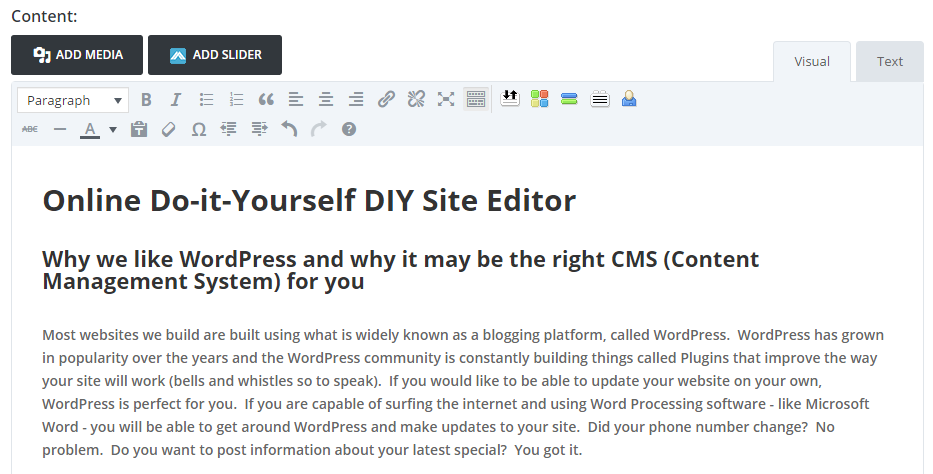The height and width of the screenshot is (474, 933).
Task: Insert a numbered list
Action: (x=236, y=100)
